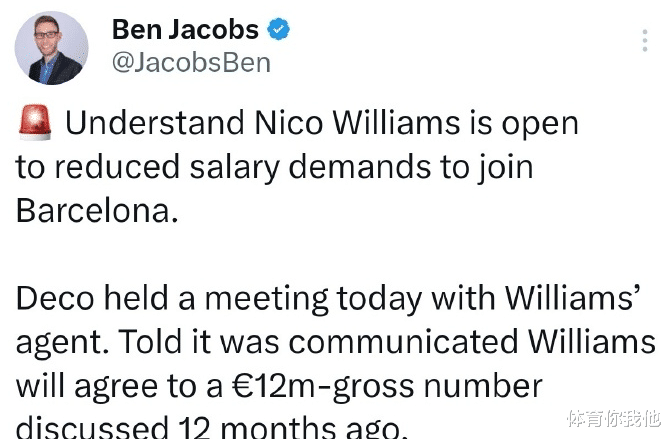670x439 pixels.
Task: Click the '12 months ago.' text
Action: pos(292,427)
